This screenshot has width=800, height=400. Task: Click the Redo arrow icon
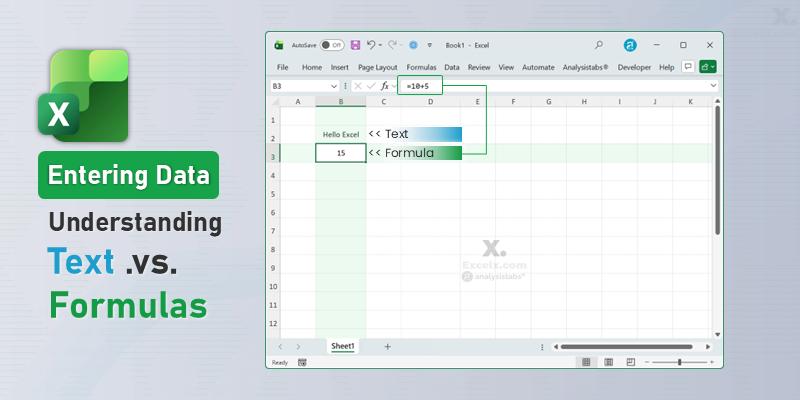(392, 45)
